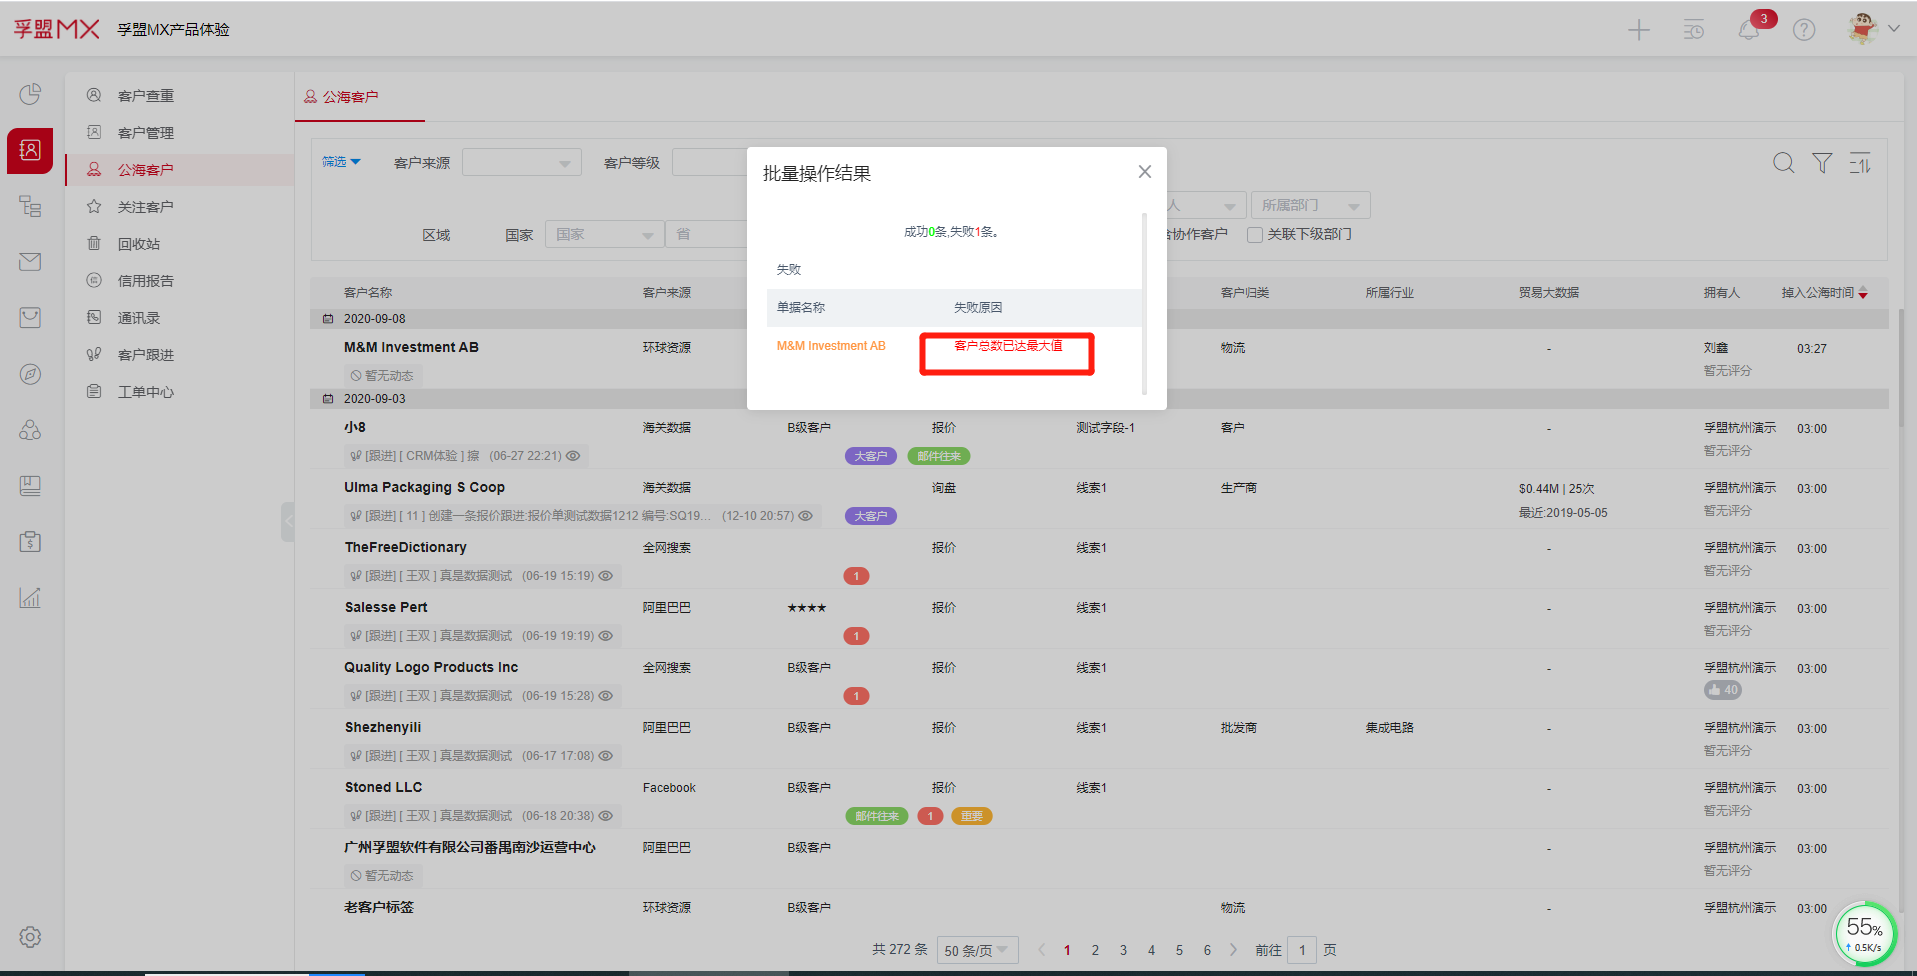Open the mail envelope icon in sidebar
Viewport: 1917px width, 976px height.
[30, 262]
